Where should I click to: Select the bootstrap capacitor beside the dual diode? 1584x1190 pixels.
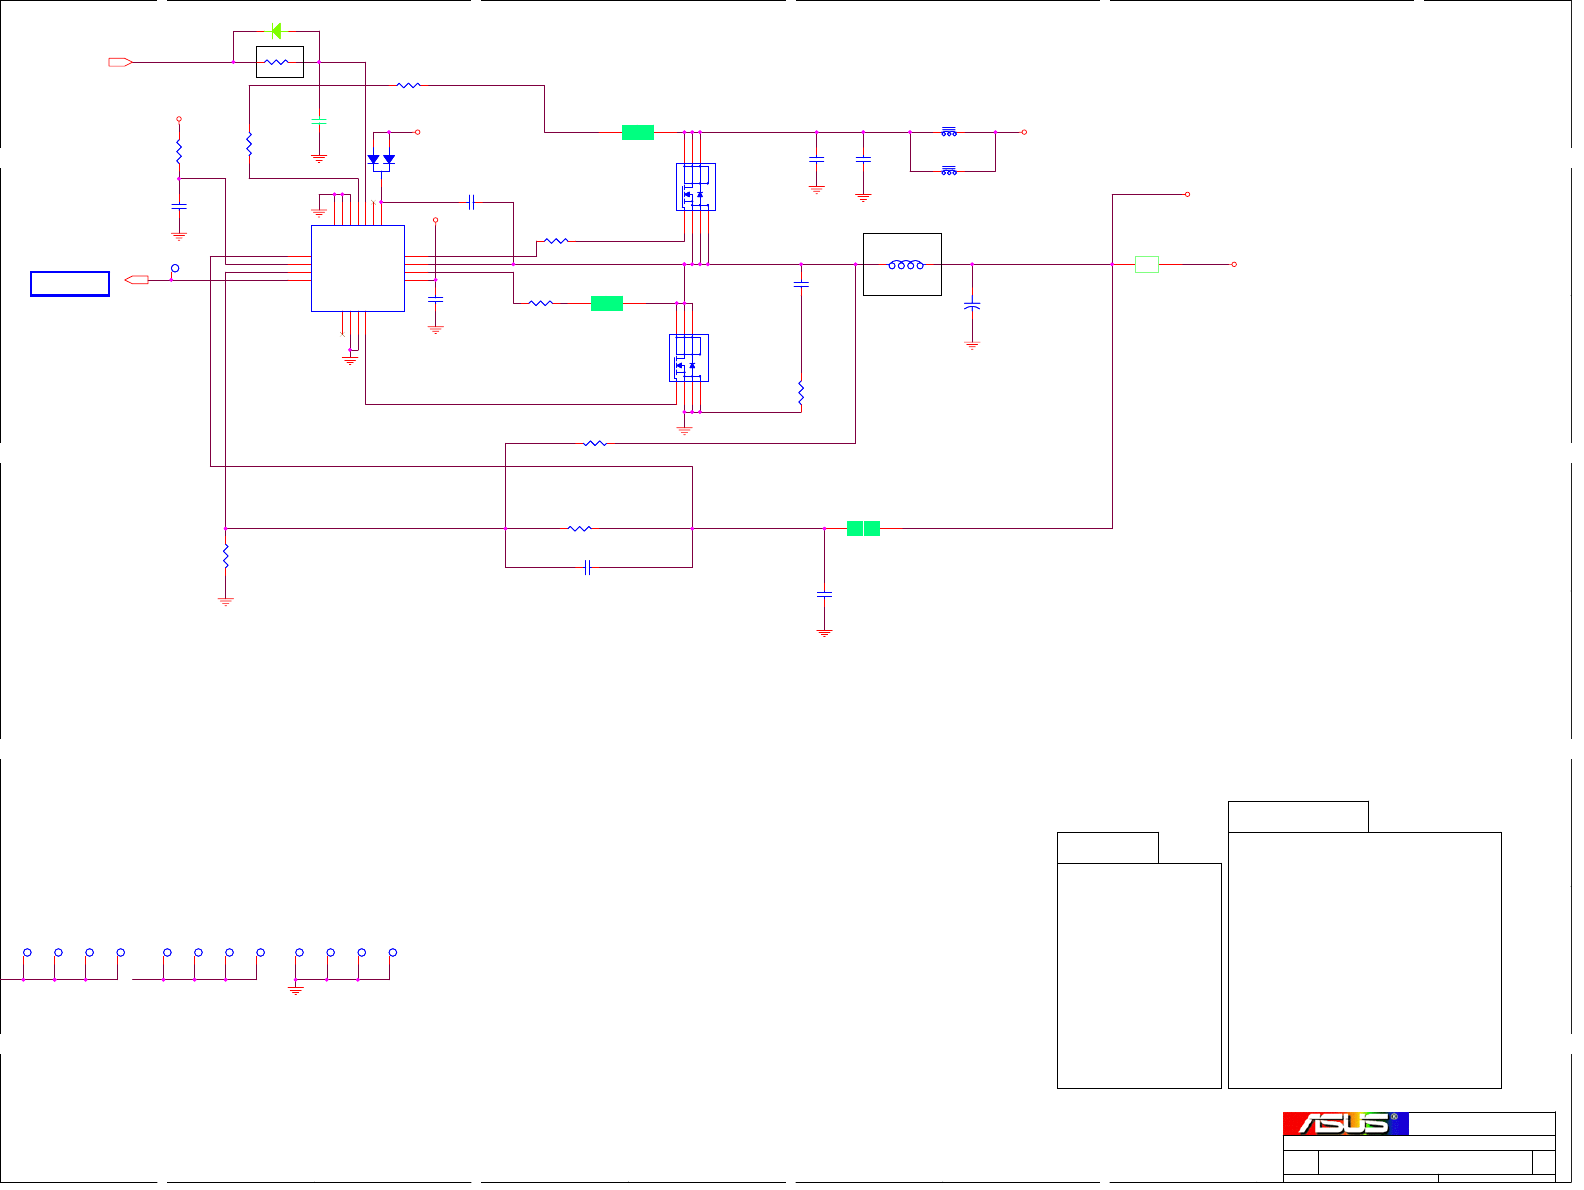[x=470, y=202]
